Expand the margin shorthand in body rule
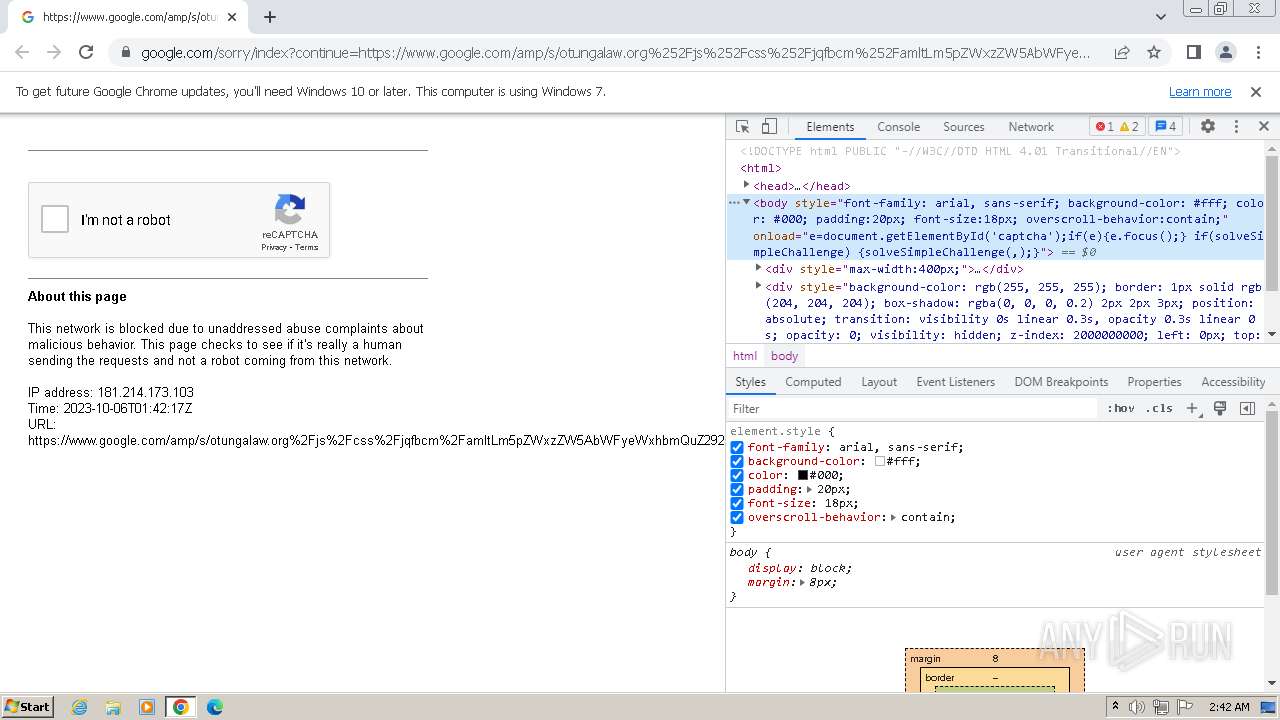Image resolution: width=1280 pixels, height=720 pixels. pyautogui.click(x=802, y=582)
